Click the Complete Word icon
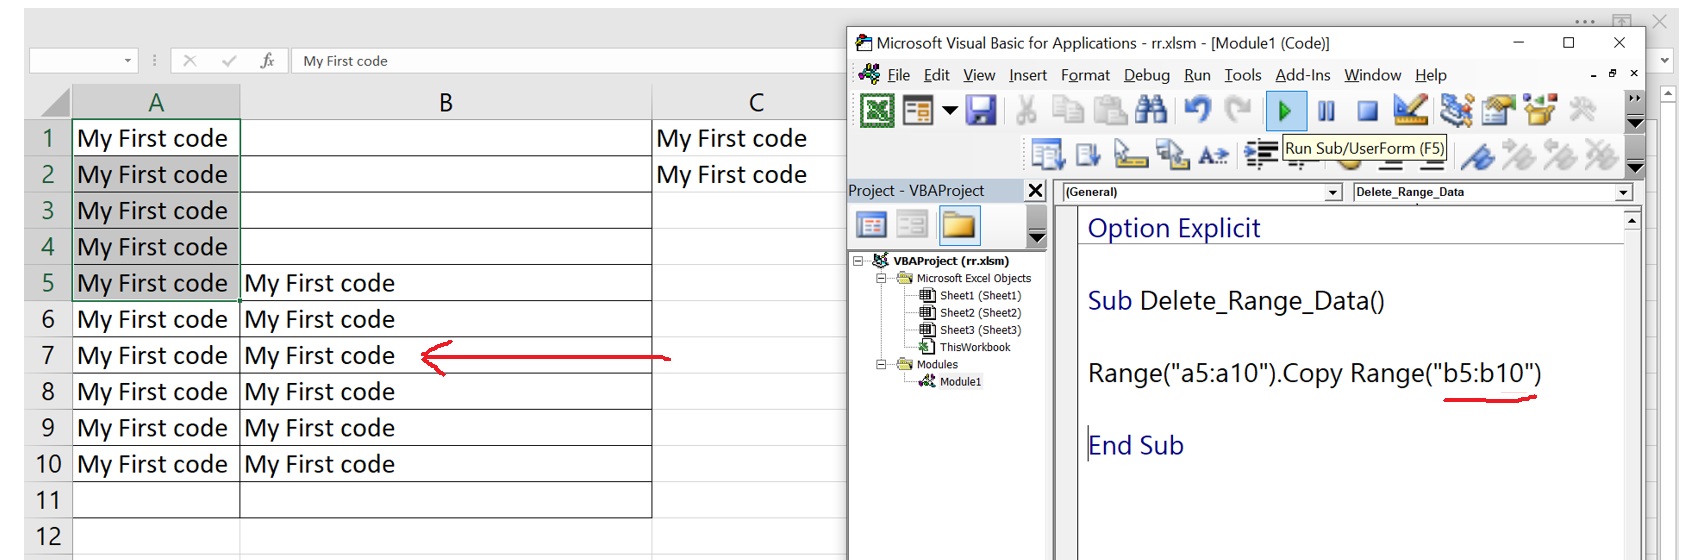The width and height of the screenshot is (1697, 560). click(1213, 155)
